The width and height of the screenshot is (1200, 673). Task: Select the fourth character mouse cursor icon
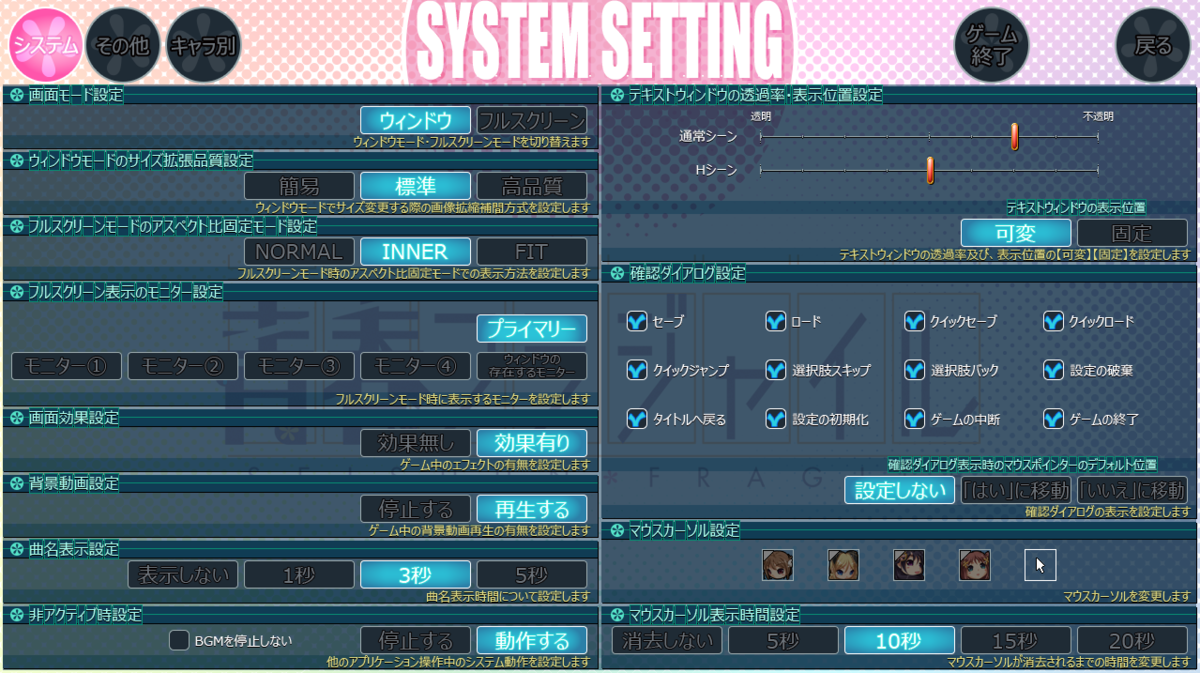pyautogui.click(x=975, y=565)
